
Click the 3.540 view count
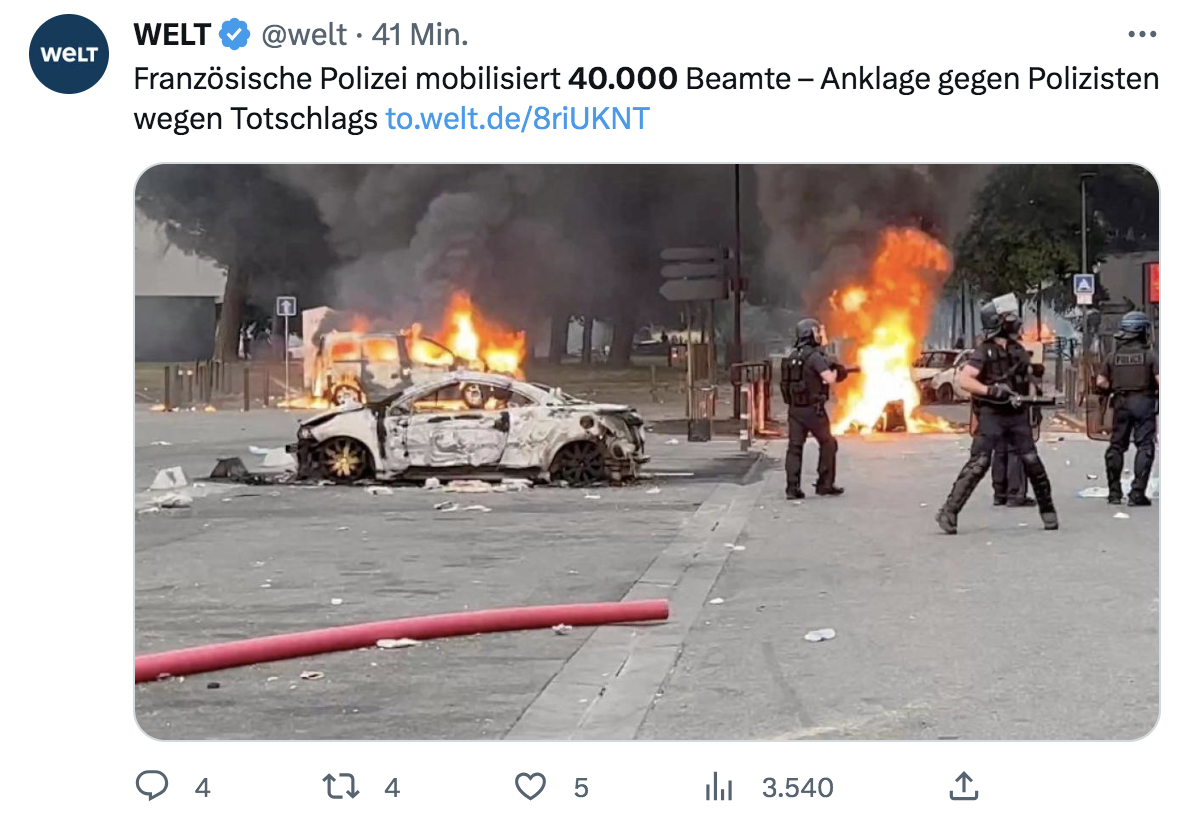798,788
